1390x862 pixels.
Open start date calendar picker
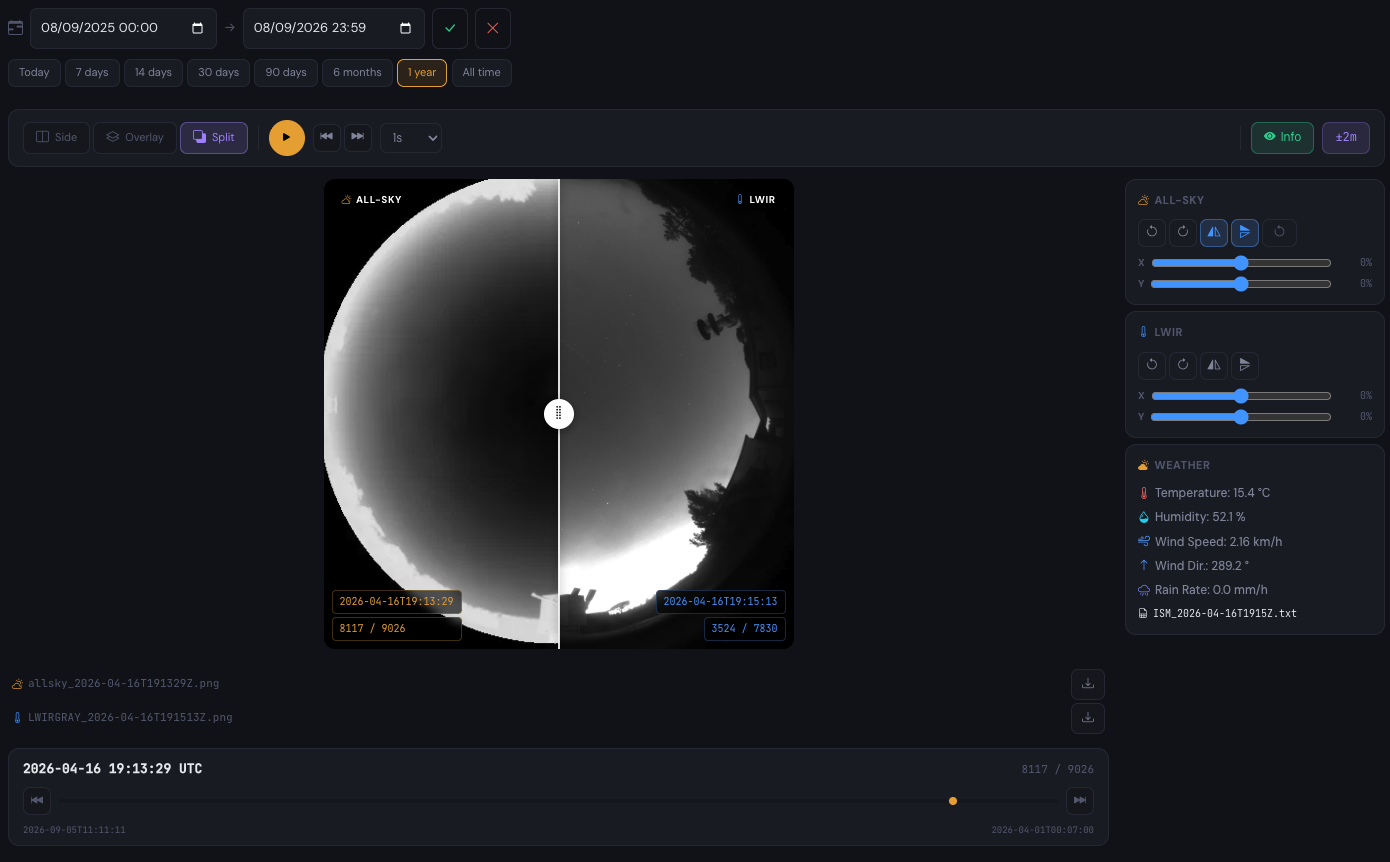pos(198,28)
